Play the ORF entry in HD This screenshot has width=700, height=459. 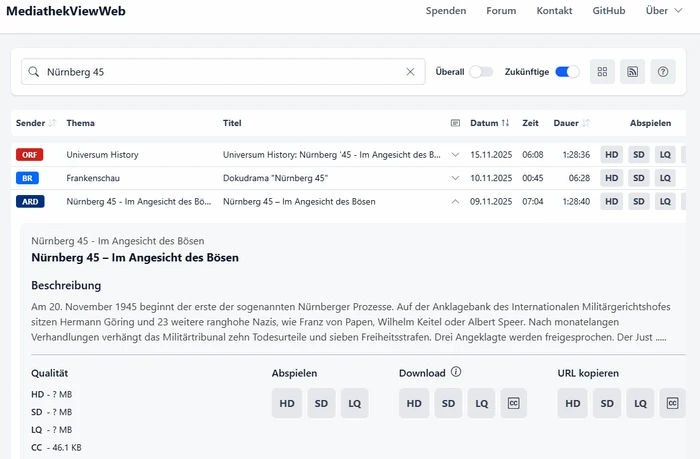tap(611, 155)
